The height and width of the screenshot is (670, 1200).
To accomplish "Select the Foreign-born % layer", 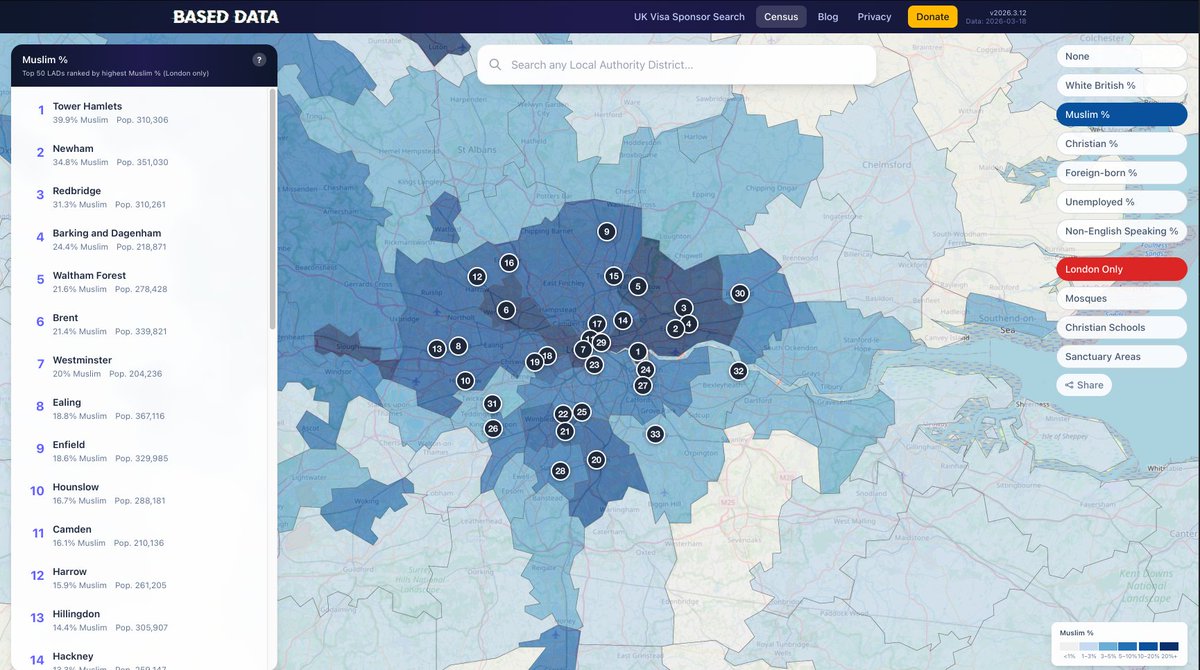I will pos(1121,173).
